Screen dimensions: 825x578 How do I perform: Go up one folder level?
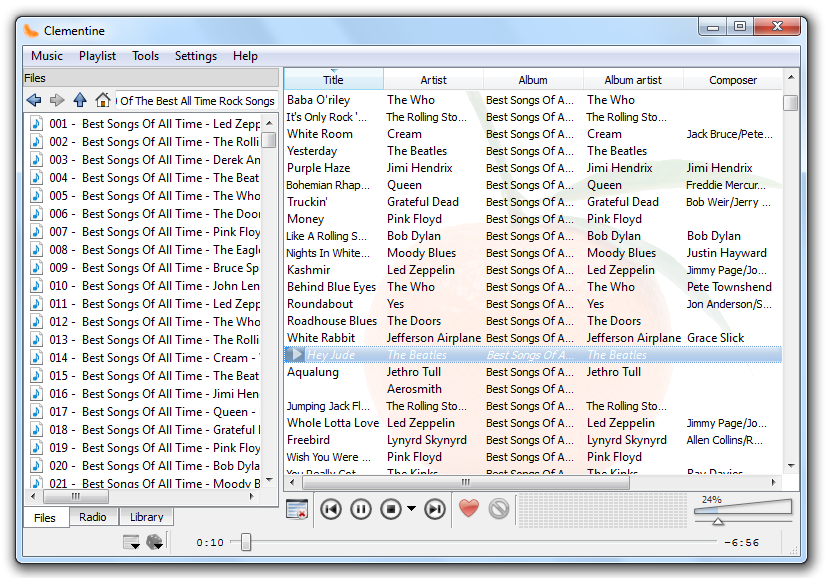click(x=80, y=100)
